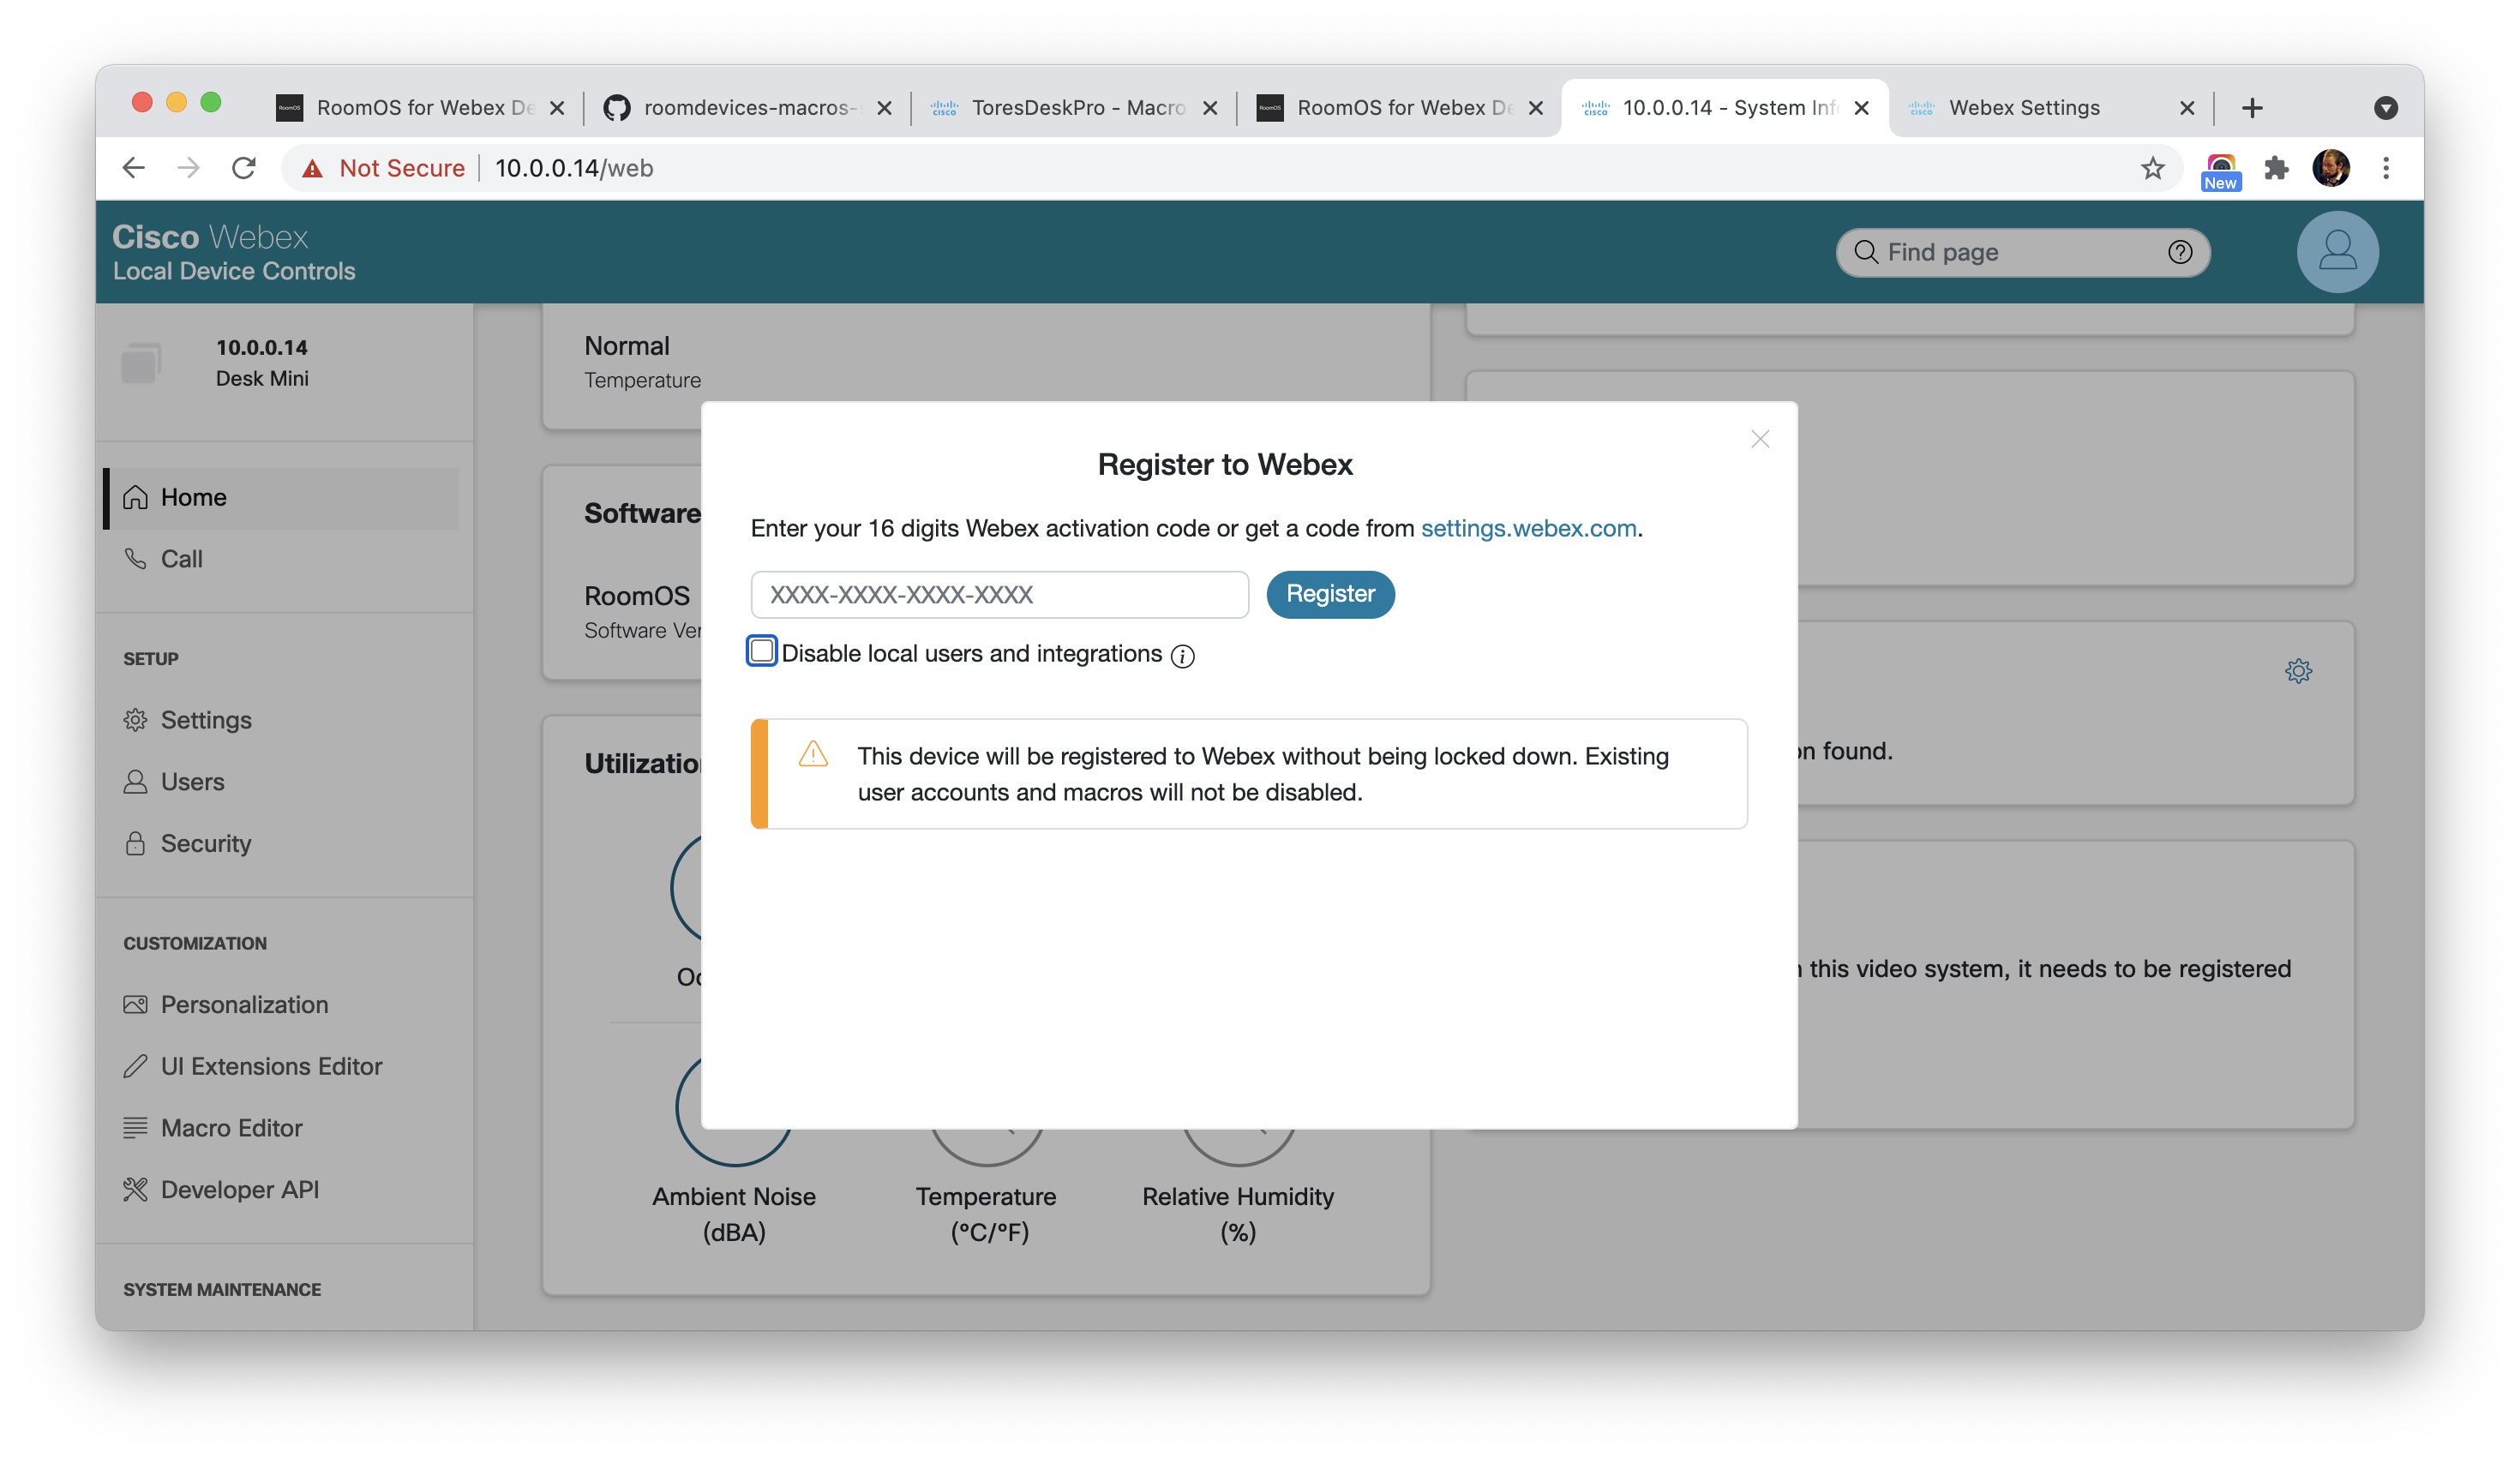The height and width of the screenshot is (1457, 2520).
Task: Click the activation code input field
Action: pos(999,595)
